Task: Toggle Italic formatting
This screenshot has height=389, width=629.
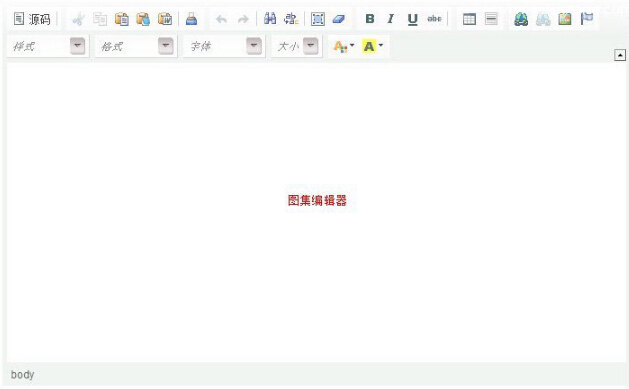Action: tap(391, 19)
